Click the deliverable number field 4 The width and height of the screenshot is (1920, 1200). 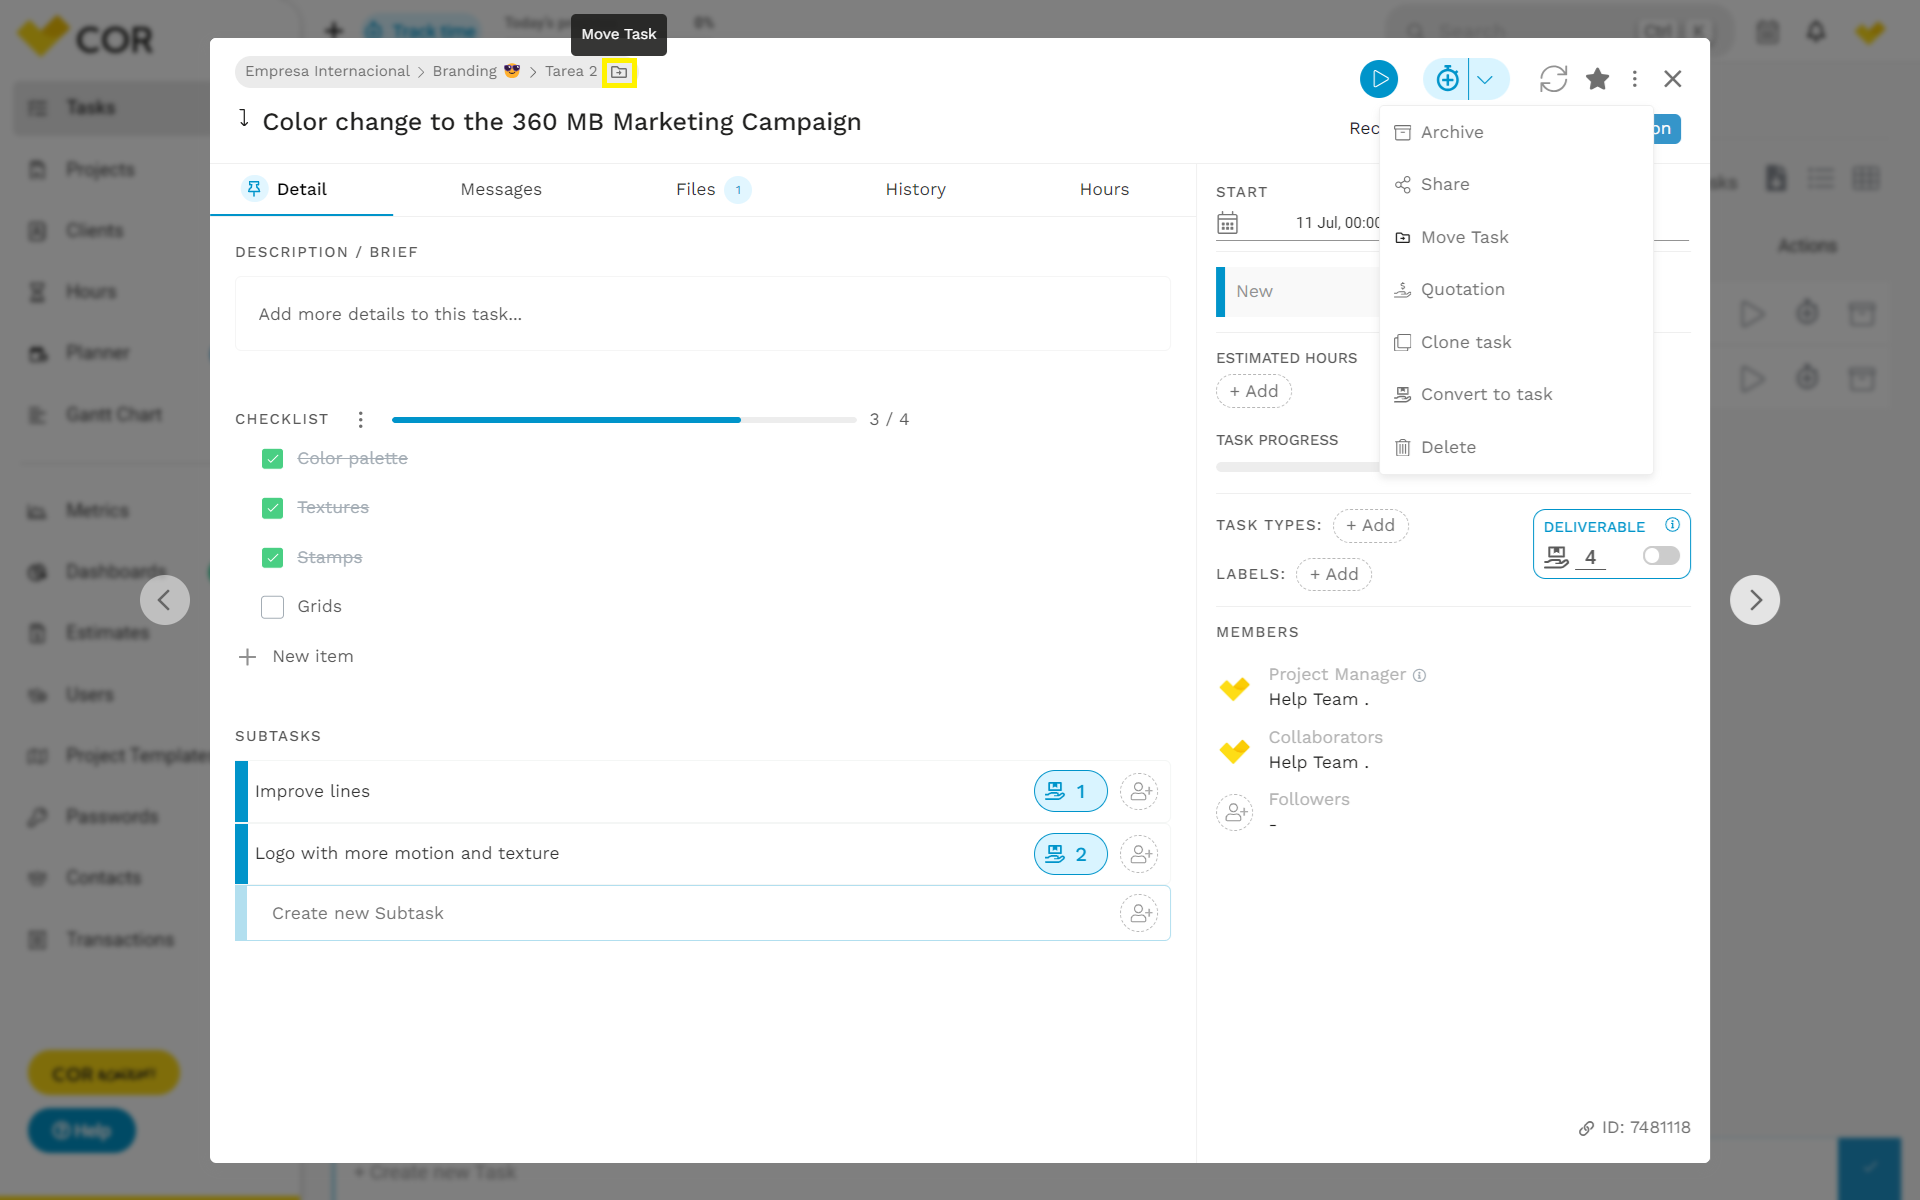[x=1590, y=557]
